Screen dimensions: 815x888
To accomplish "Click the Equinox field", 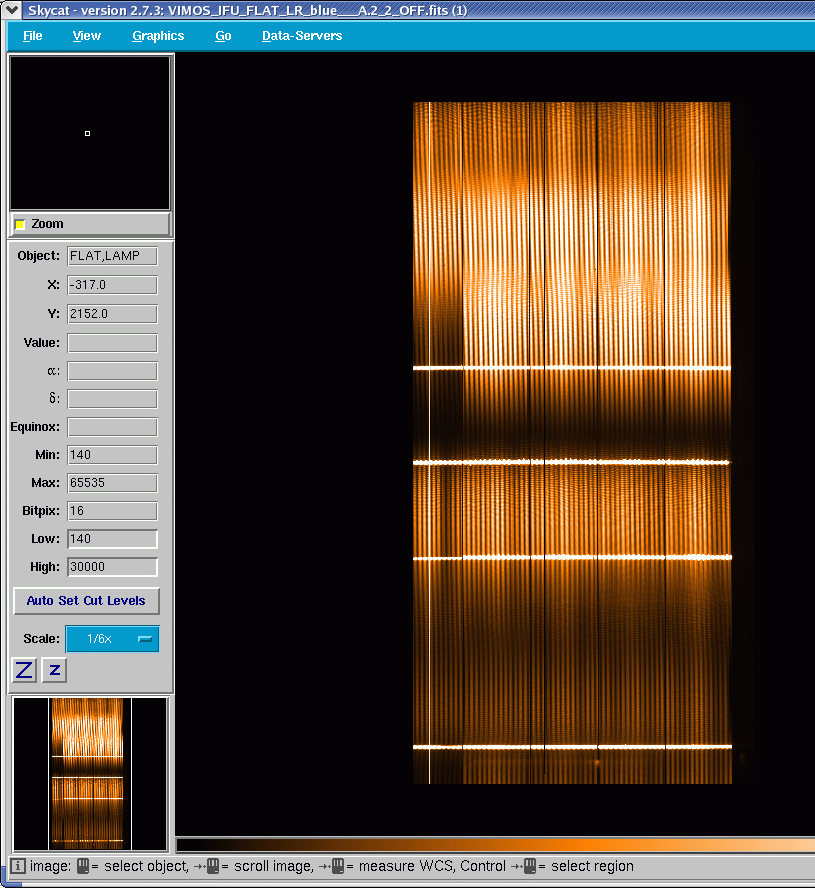I will click(112, 427).
